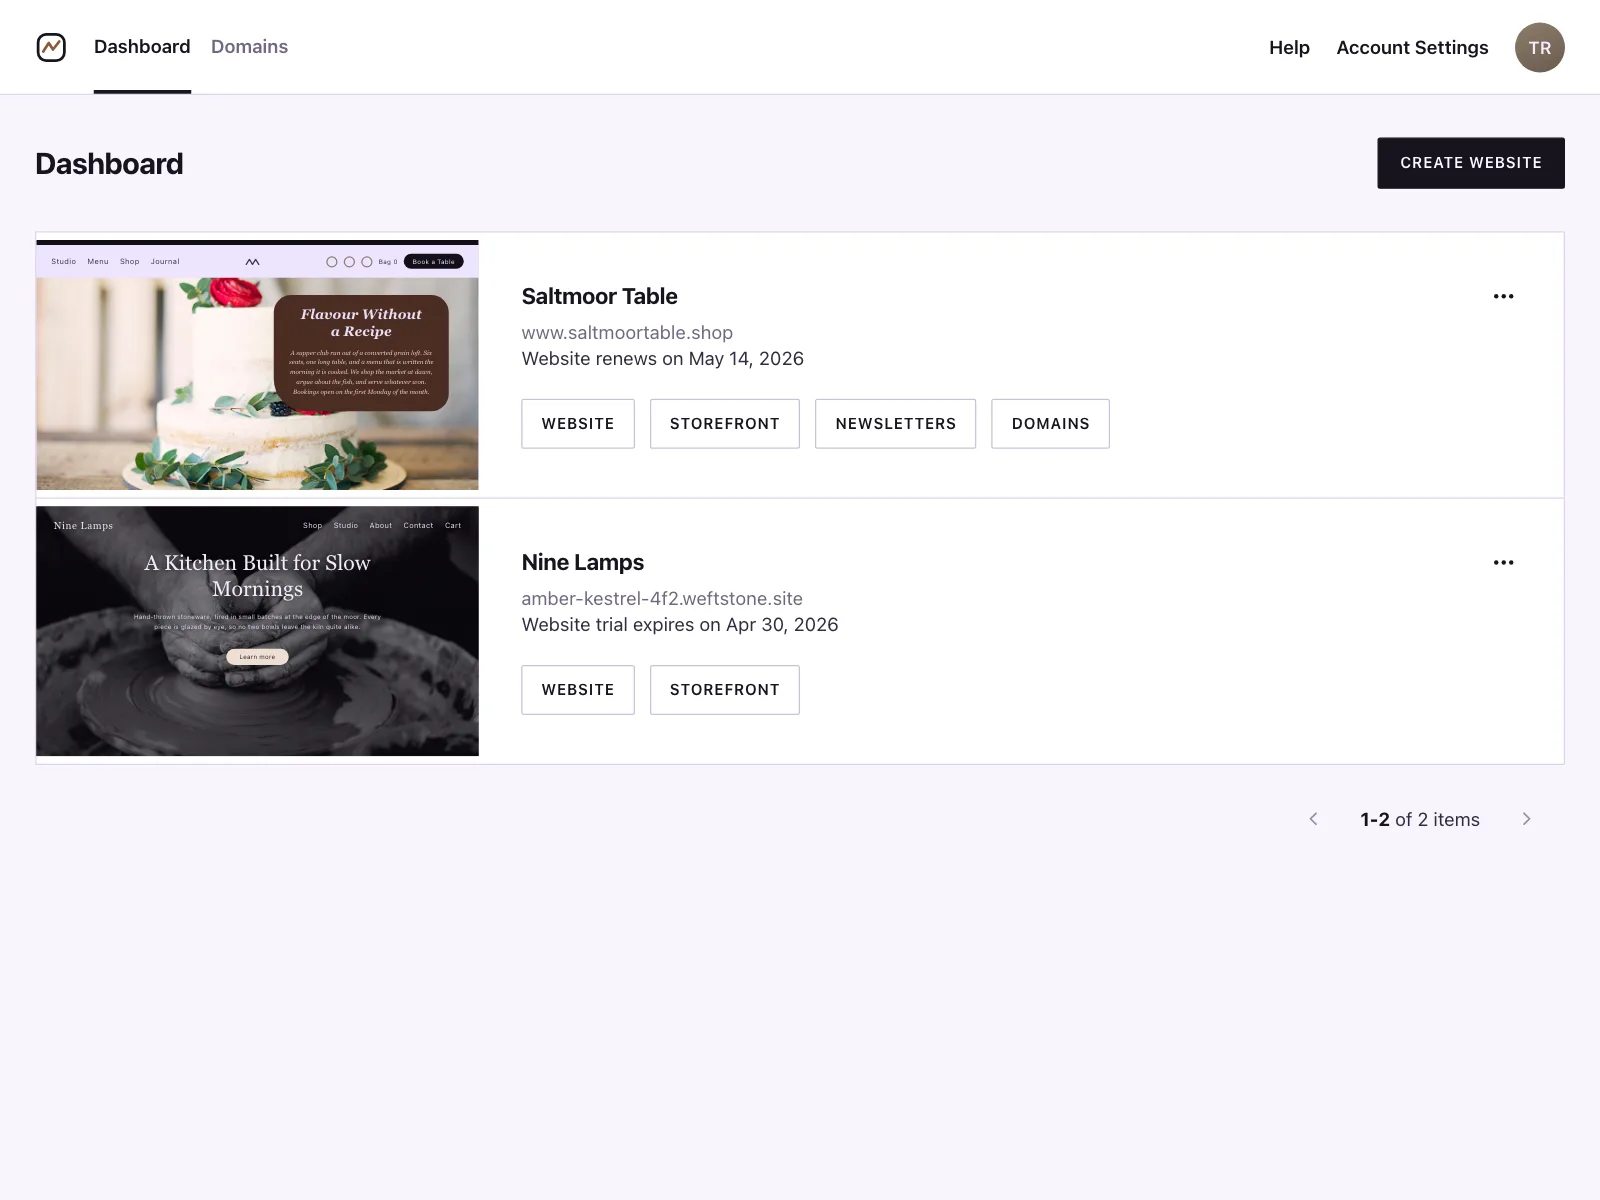Open Storefront for Nine Lamps

(725, 690)
